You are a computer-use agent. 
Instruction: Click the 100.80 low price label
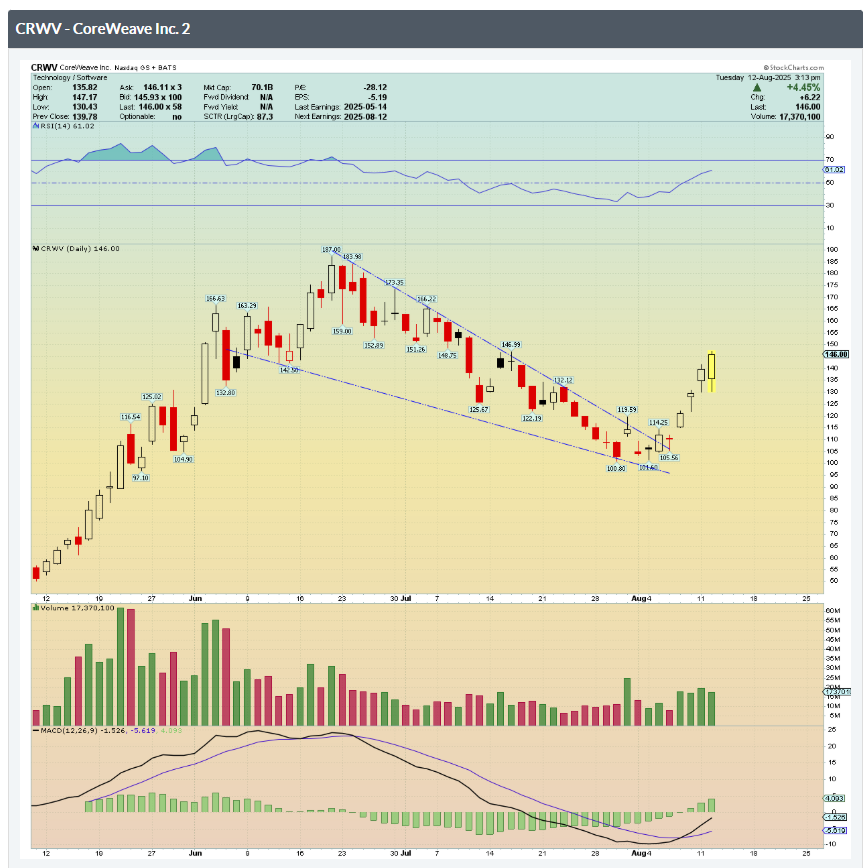click(616, 468)
